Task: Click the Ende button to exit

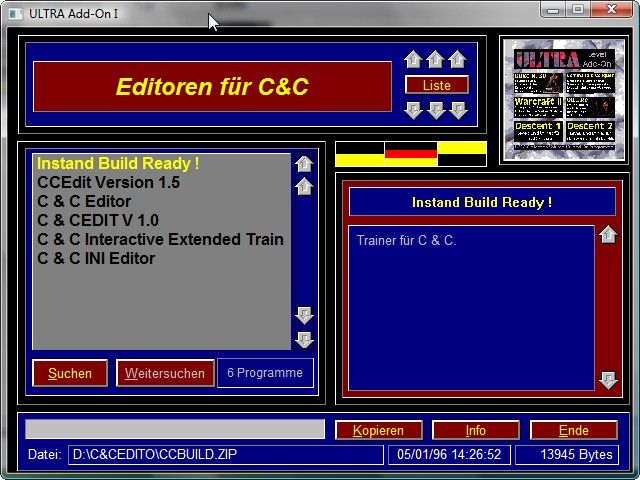Action: (x=573, y=430)
